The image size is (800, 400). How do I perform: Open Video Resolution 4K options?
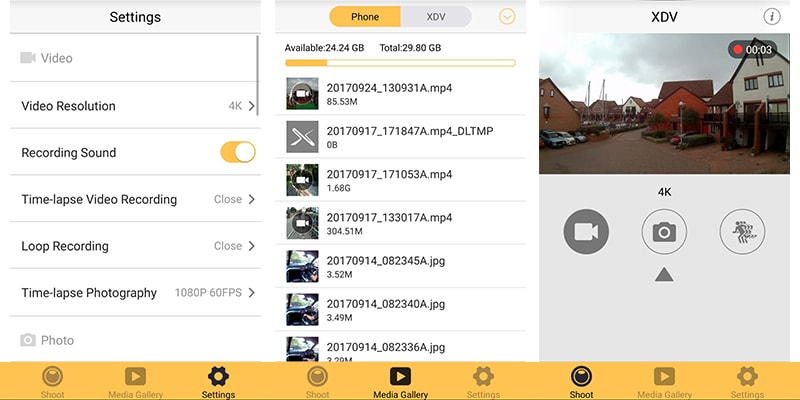coord(135,106)
